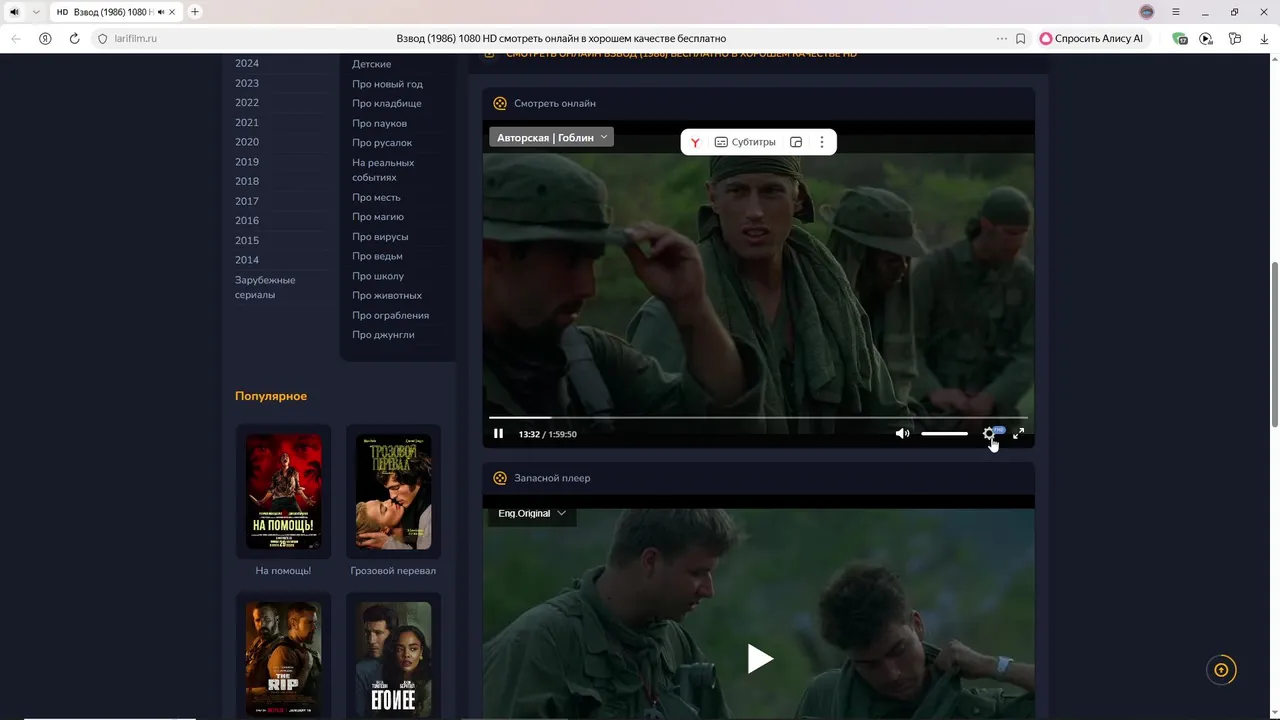1280x720 pixels.
Task: Adjust the main player volume slider
Action: (944, 434)
